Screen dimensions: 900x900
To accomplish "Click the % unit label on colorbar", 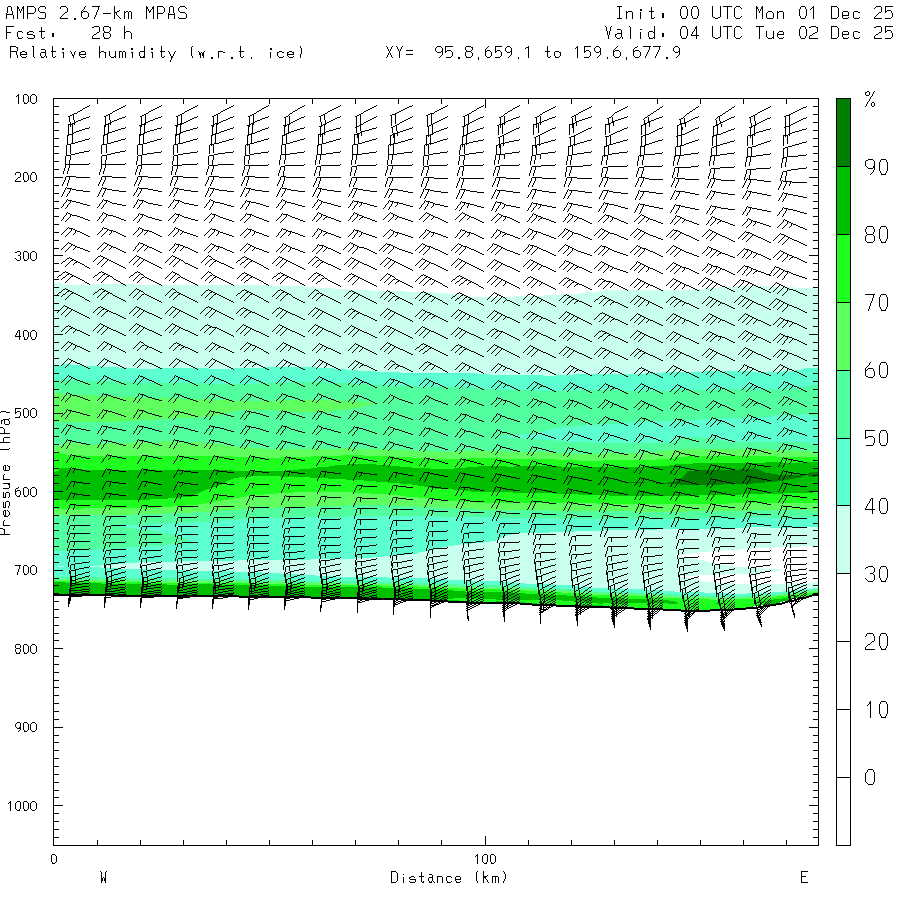I will tap(870, 100).
